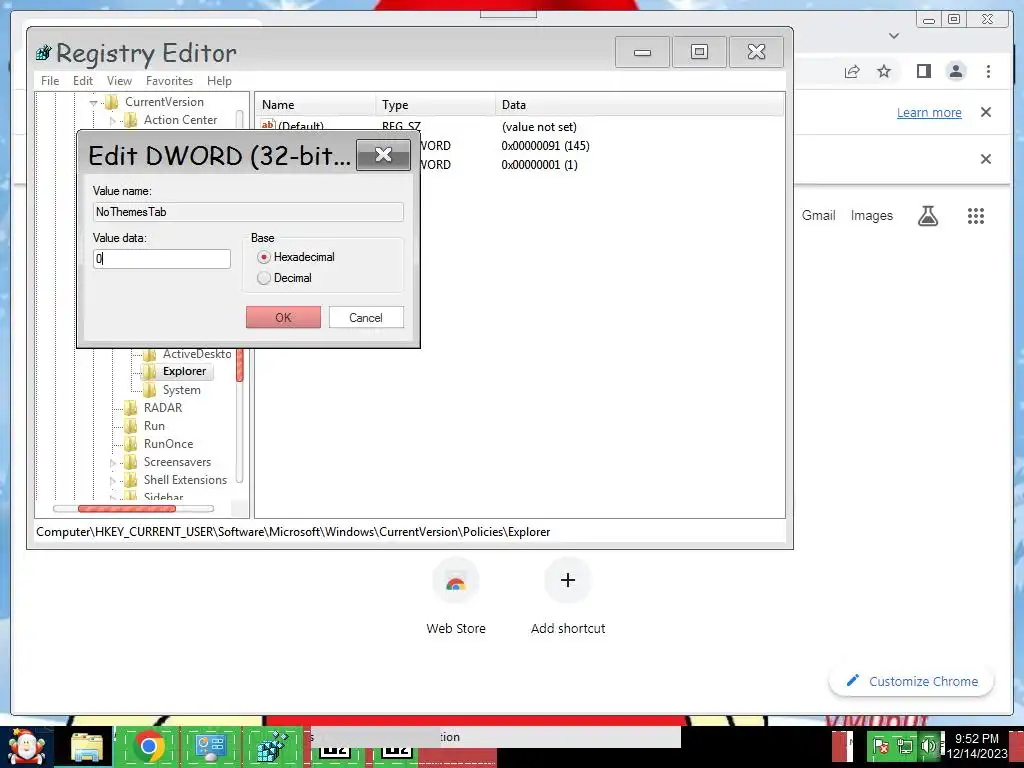Switch to Registry Editor taskbar icon
The height and width of the screenshot is (768, 1024).
point(272,747)
